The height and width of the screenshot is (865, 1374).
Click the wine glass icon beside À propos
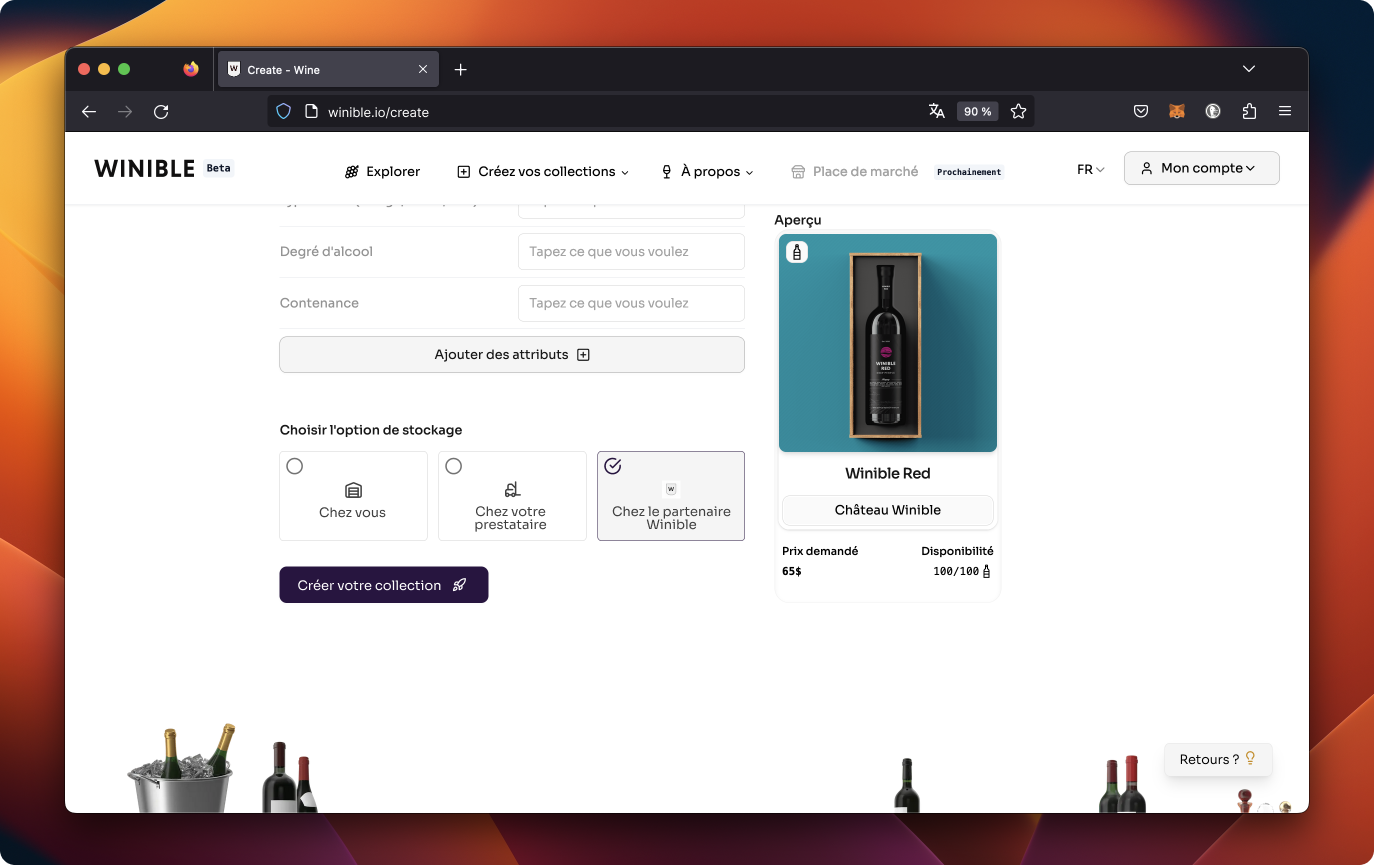667,172
